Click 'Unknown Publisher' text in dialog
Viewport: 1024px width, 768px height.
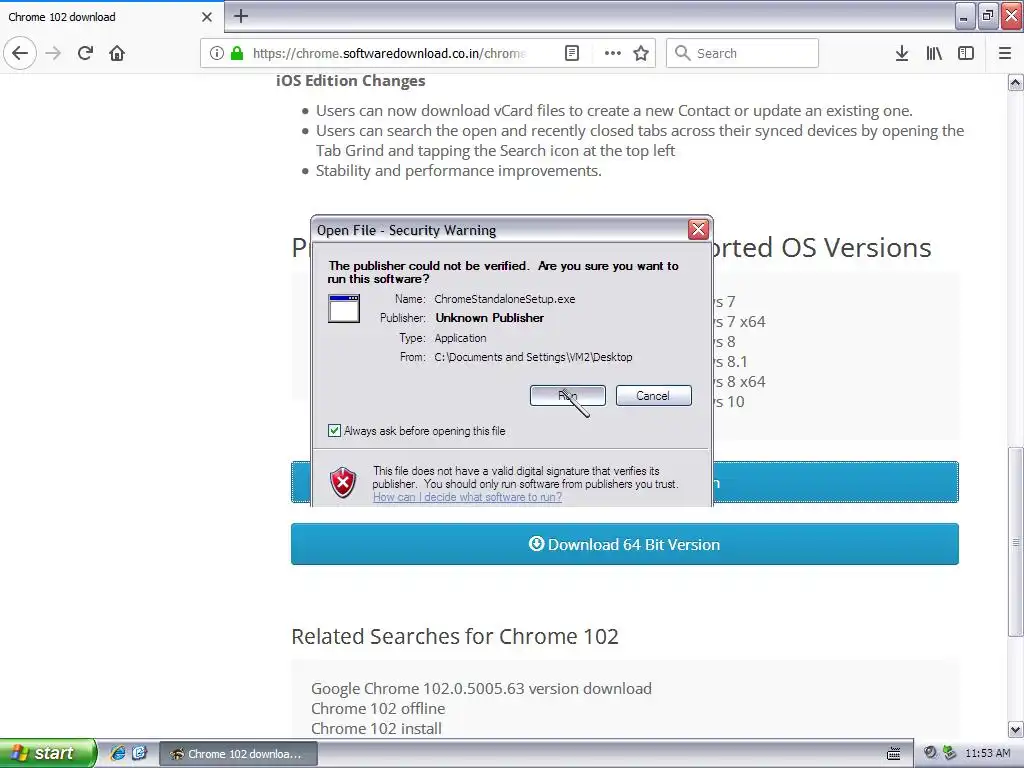[490, 318]
